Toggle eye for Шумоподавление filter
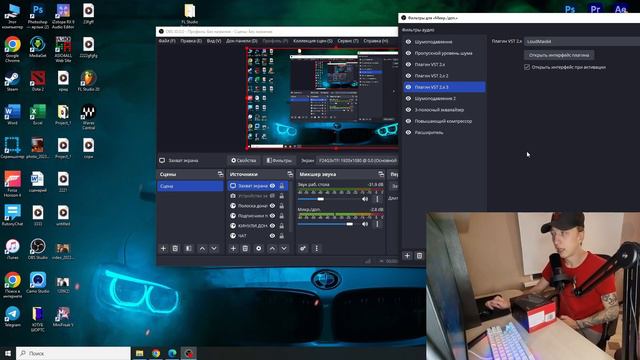 pos(408,42)
